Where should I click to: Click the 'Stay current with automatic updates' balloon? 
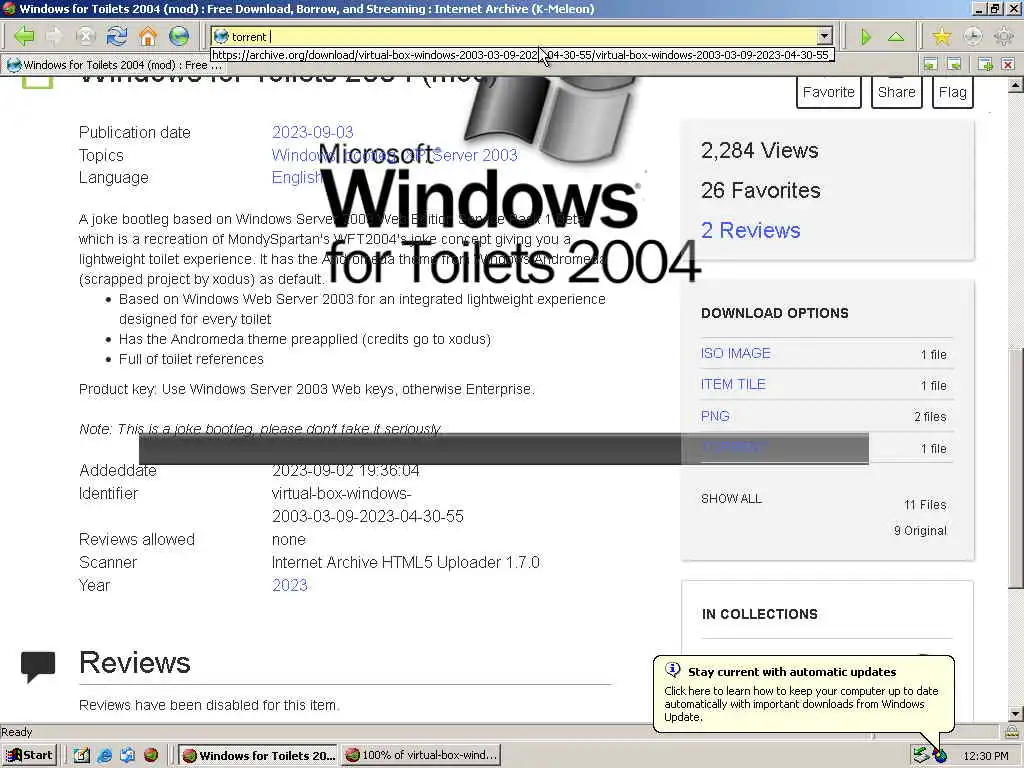tap(804, 694)
